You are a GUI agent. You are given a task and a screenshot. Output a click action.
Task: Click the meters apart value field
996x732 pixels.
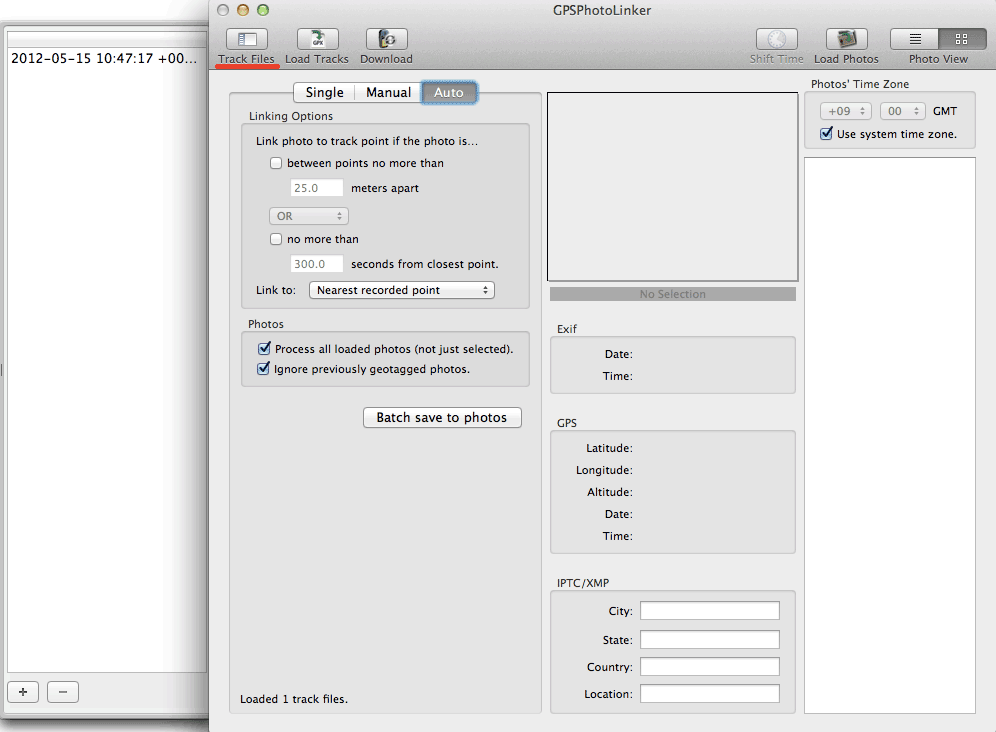pyautogui.click(x=316, y=188)
